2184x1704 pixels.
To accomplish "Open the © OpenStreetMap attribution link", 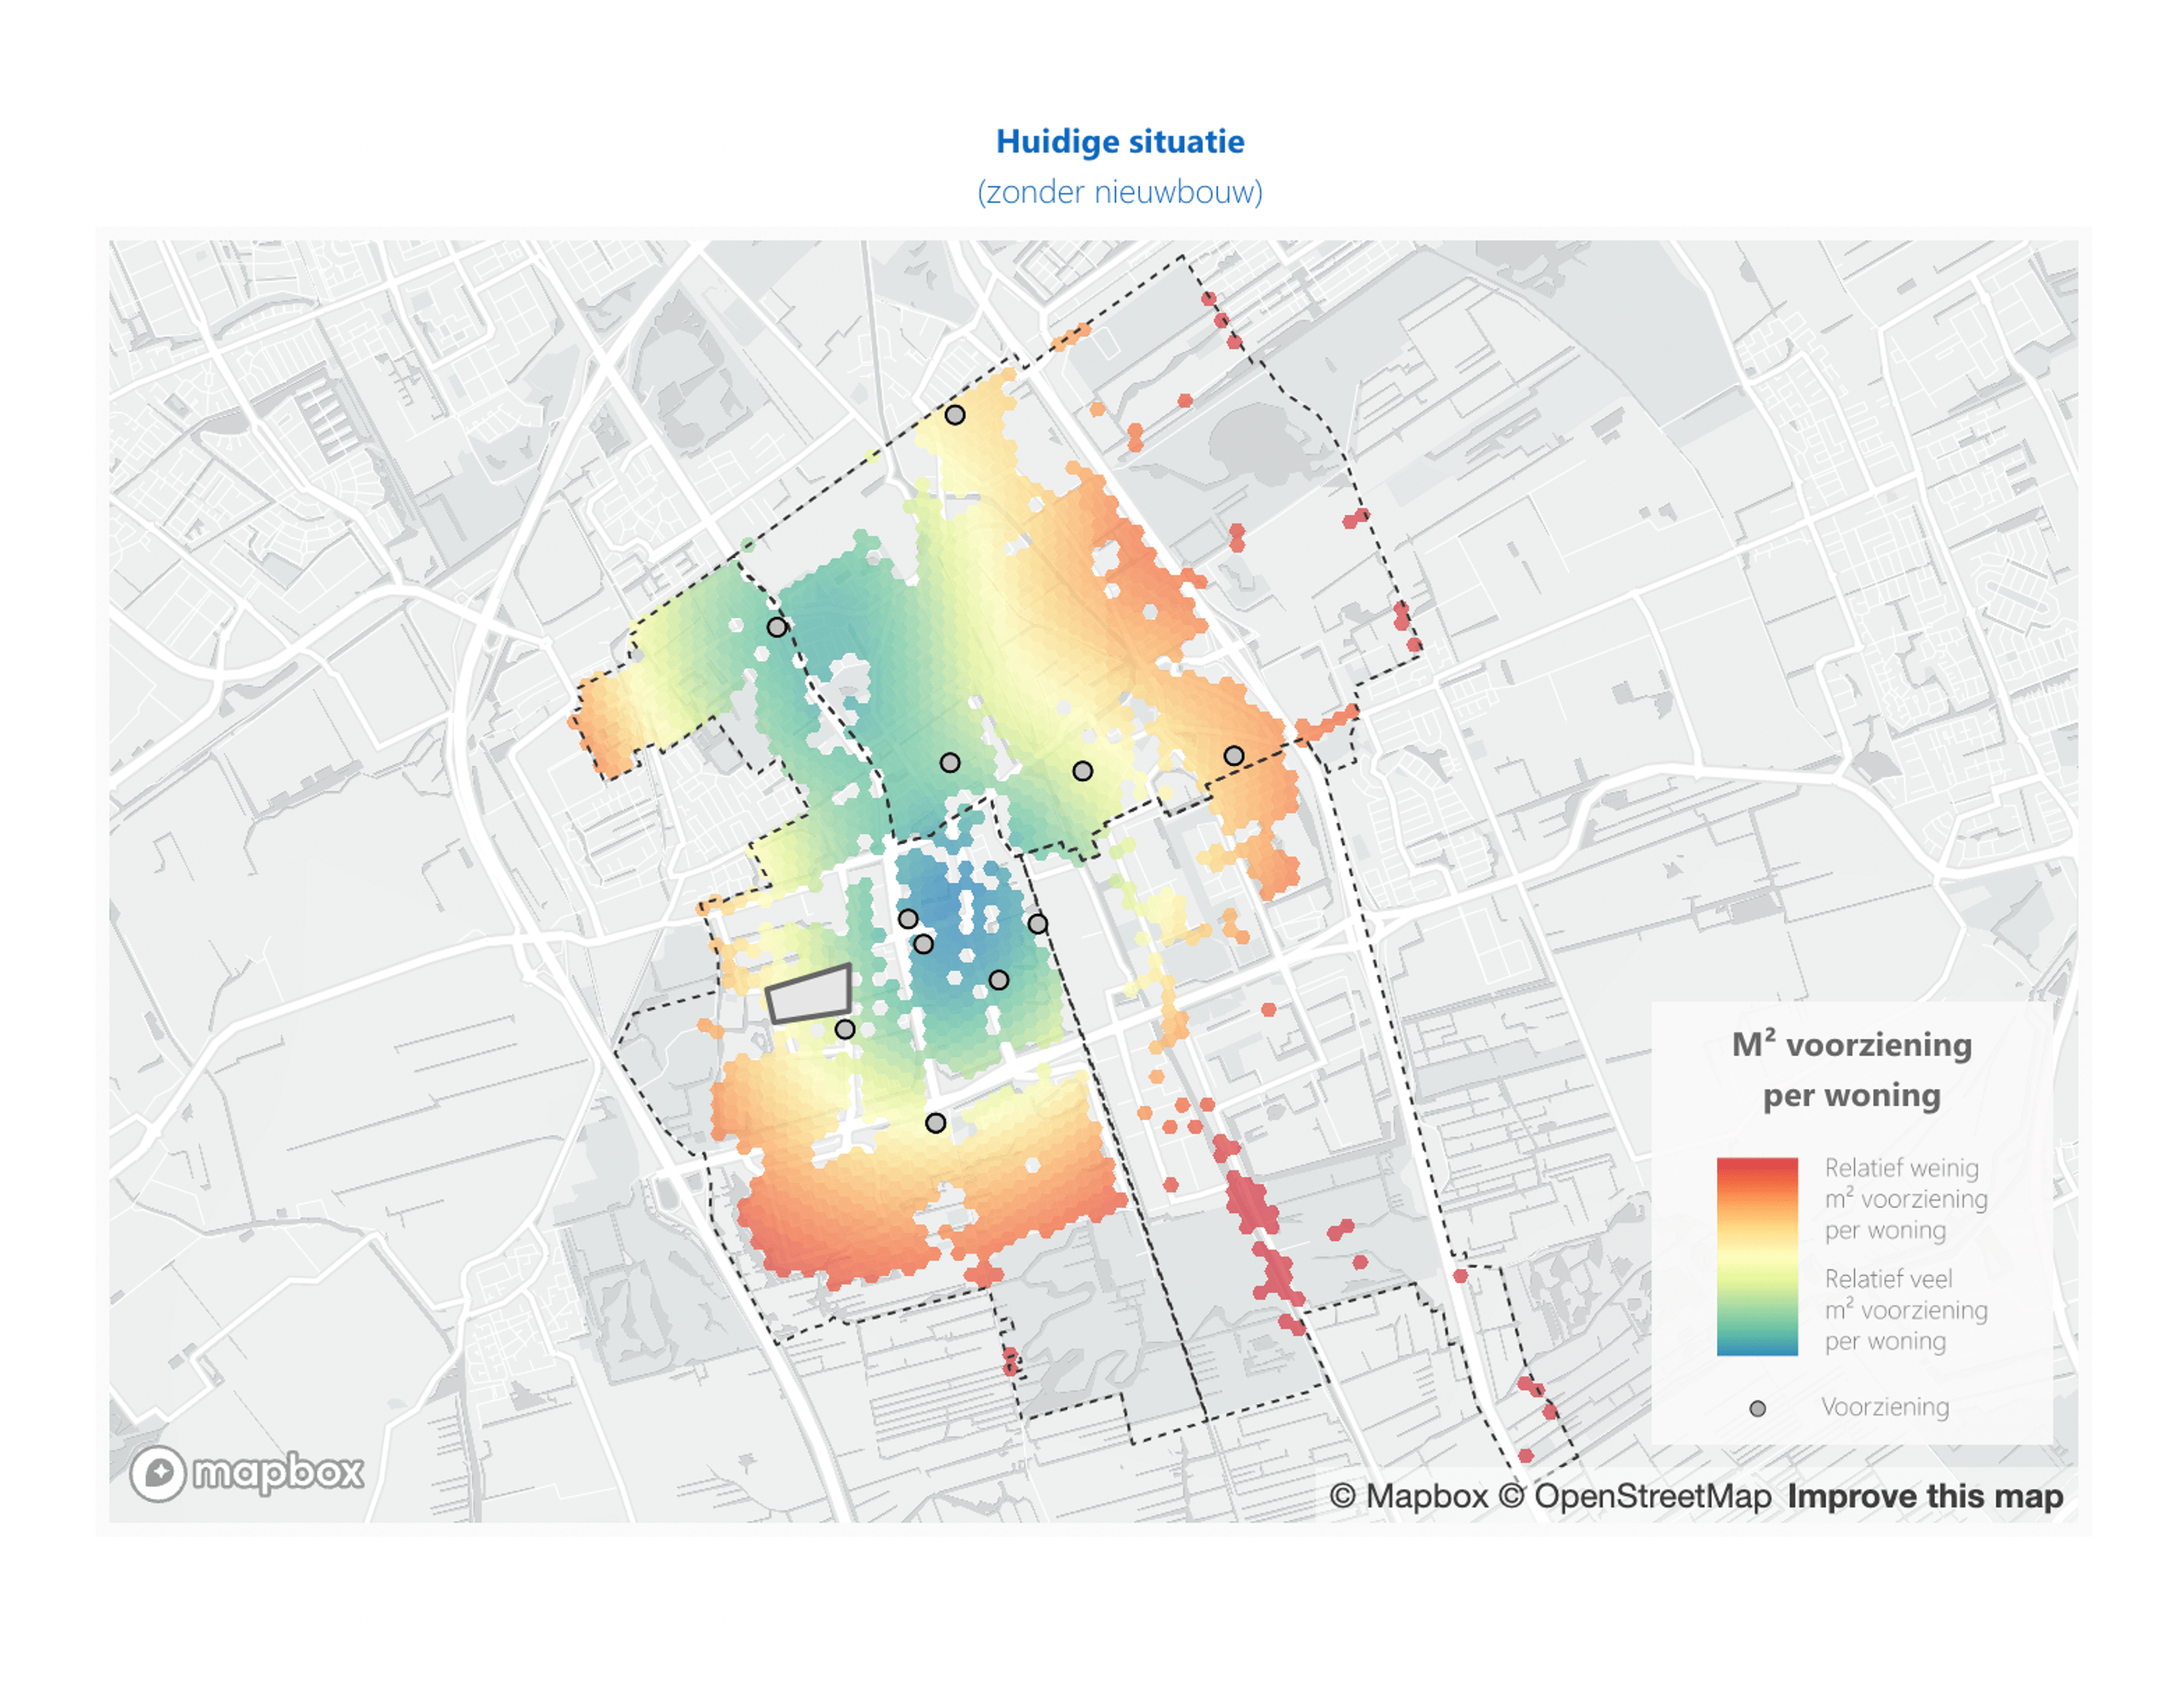I will (1635, 1496).
